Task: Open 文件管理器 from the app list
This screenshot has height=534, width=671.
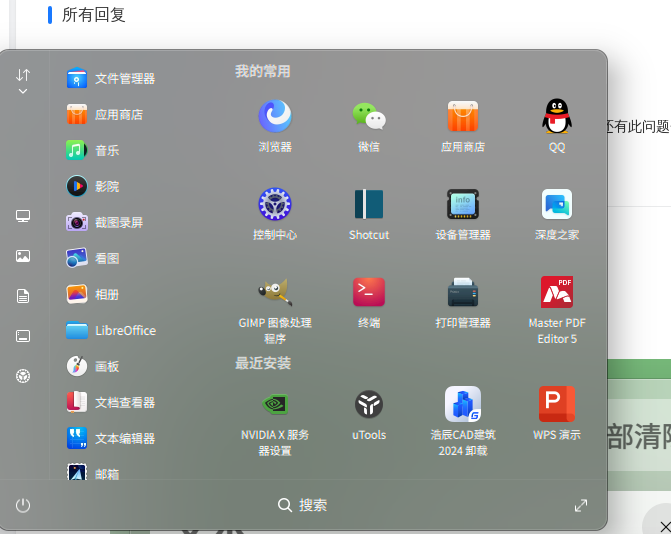Action: click(x=111, y=78)
